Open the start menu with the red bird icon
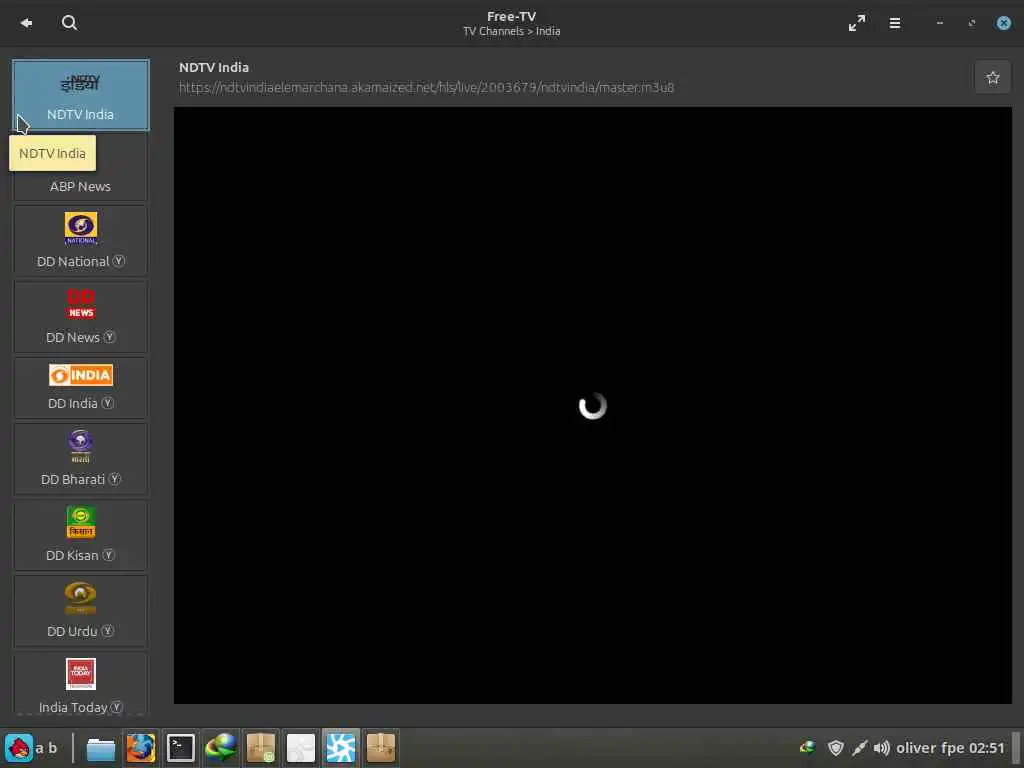The height and width of the screenshot is (768, 1024). 19,748
